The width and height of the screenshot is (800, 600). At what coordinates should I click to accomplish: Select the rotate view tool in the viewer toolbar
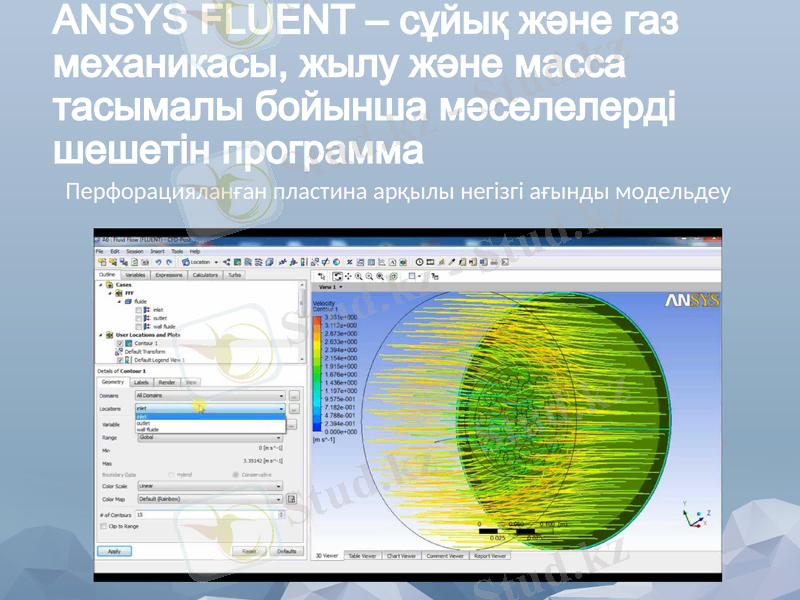[337, 275]
